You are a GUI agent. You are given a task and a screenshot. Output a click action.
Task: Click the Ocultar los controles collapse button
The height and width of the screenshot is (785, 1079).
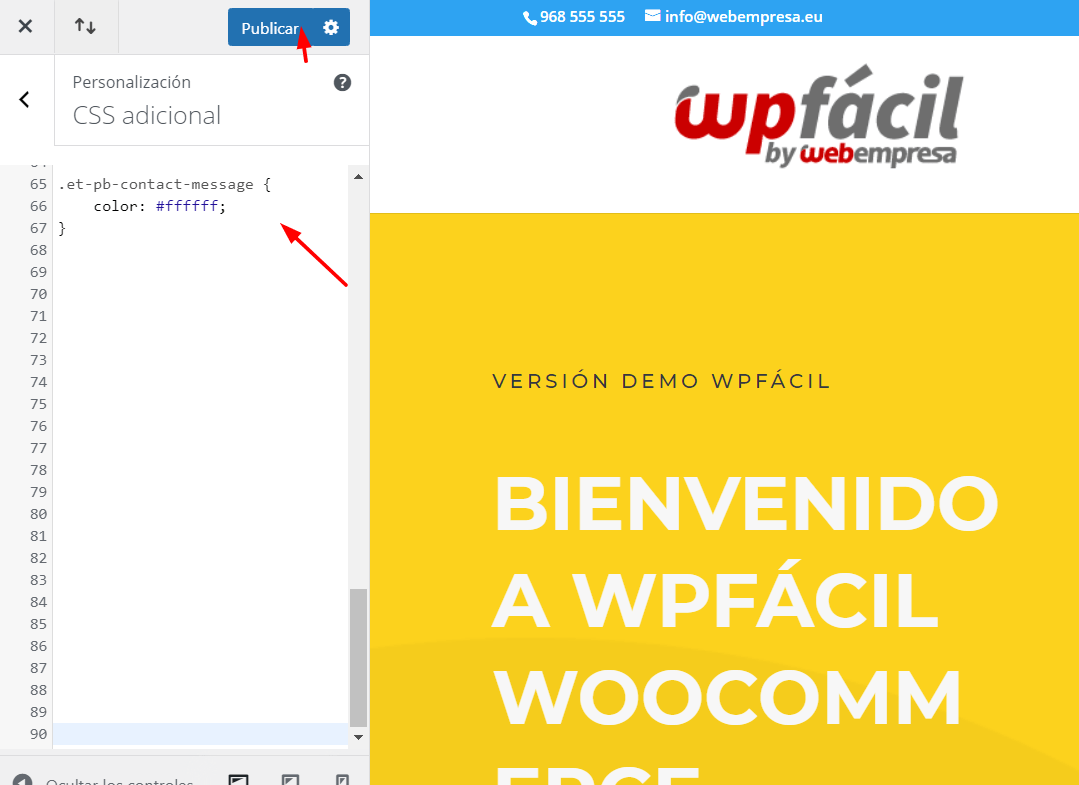[103, 779]
